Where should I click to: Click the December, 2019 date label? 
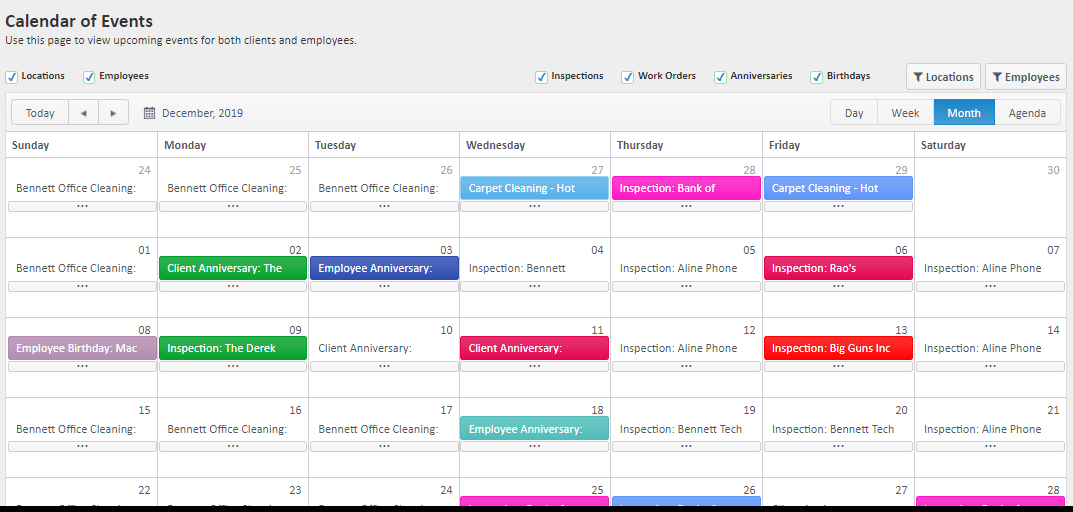[203, 113]
